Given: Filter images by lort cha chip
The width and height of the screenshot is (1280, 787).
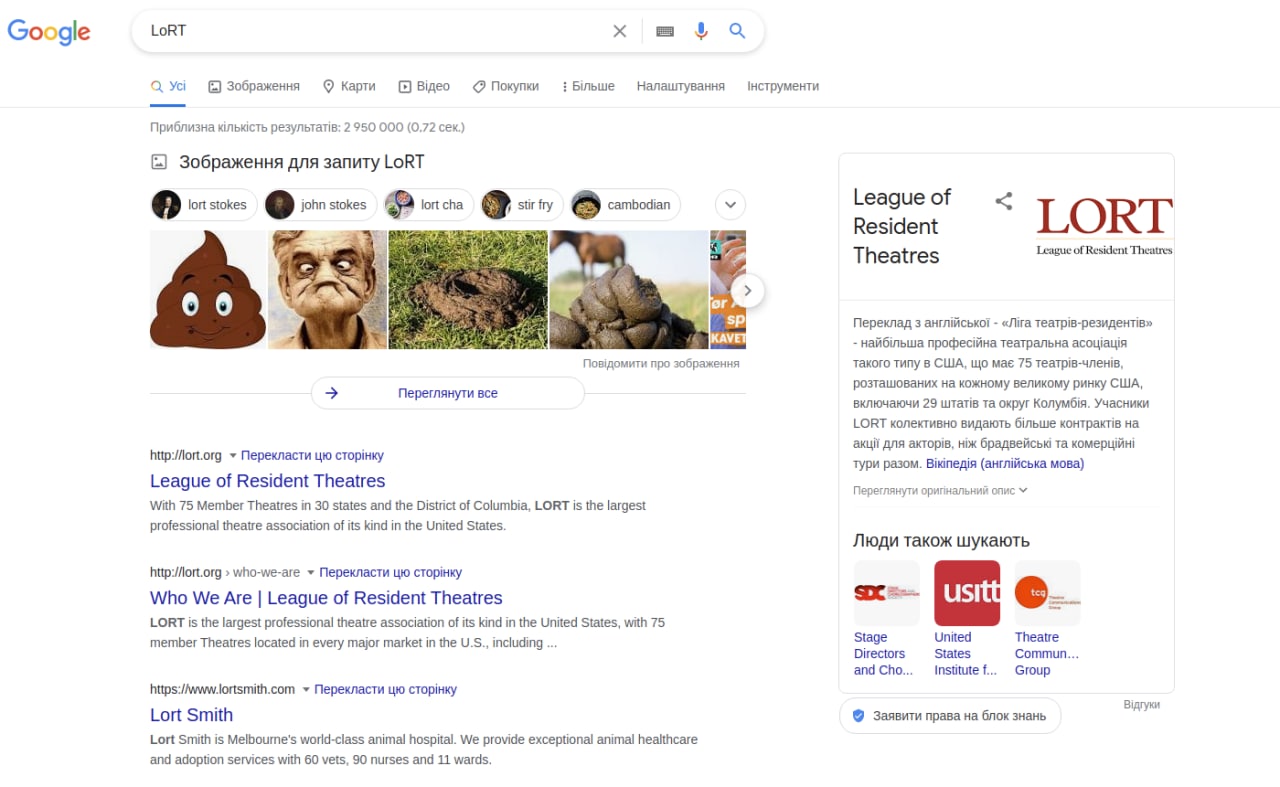Looking at the screenshot, I should 428,205.
